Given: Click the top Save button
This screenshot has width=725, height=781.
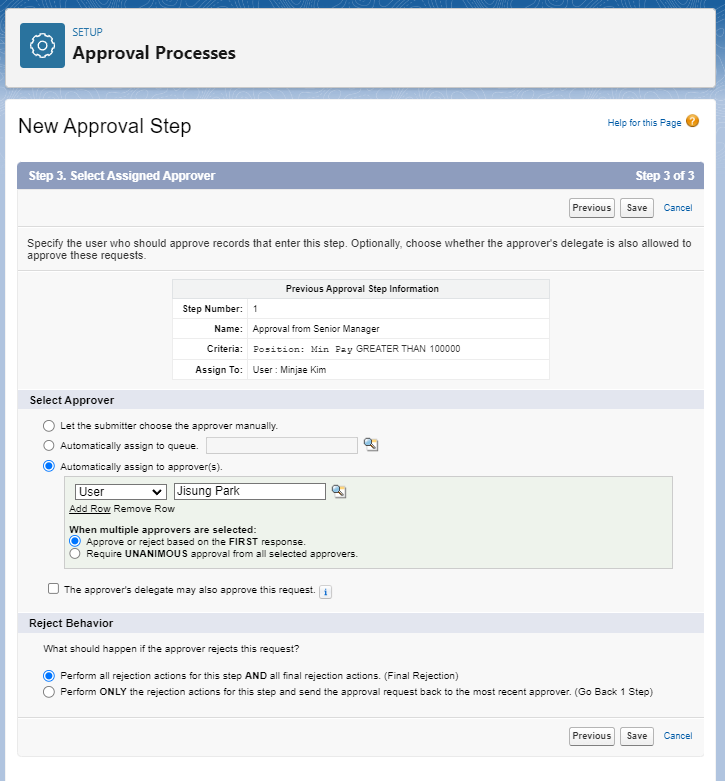Looking at the screenshot, I should pyautogui.click(x=636, y=208).
